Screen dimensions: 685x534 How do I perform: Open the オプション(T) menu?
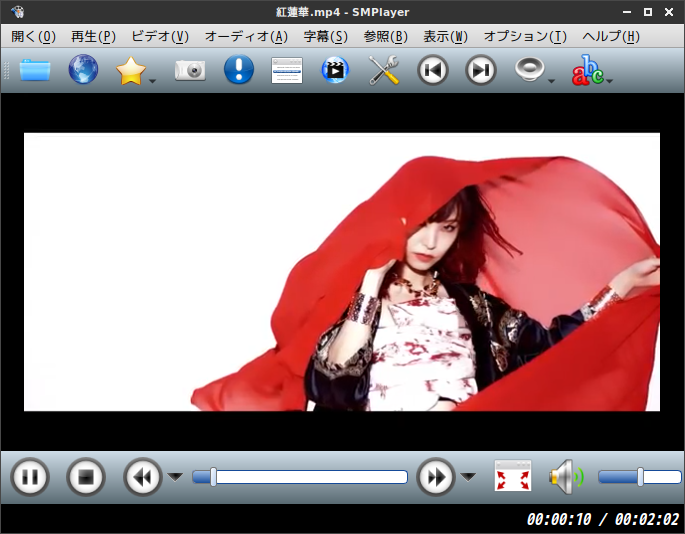pyautogui.click(x=525, y=36)
